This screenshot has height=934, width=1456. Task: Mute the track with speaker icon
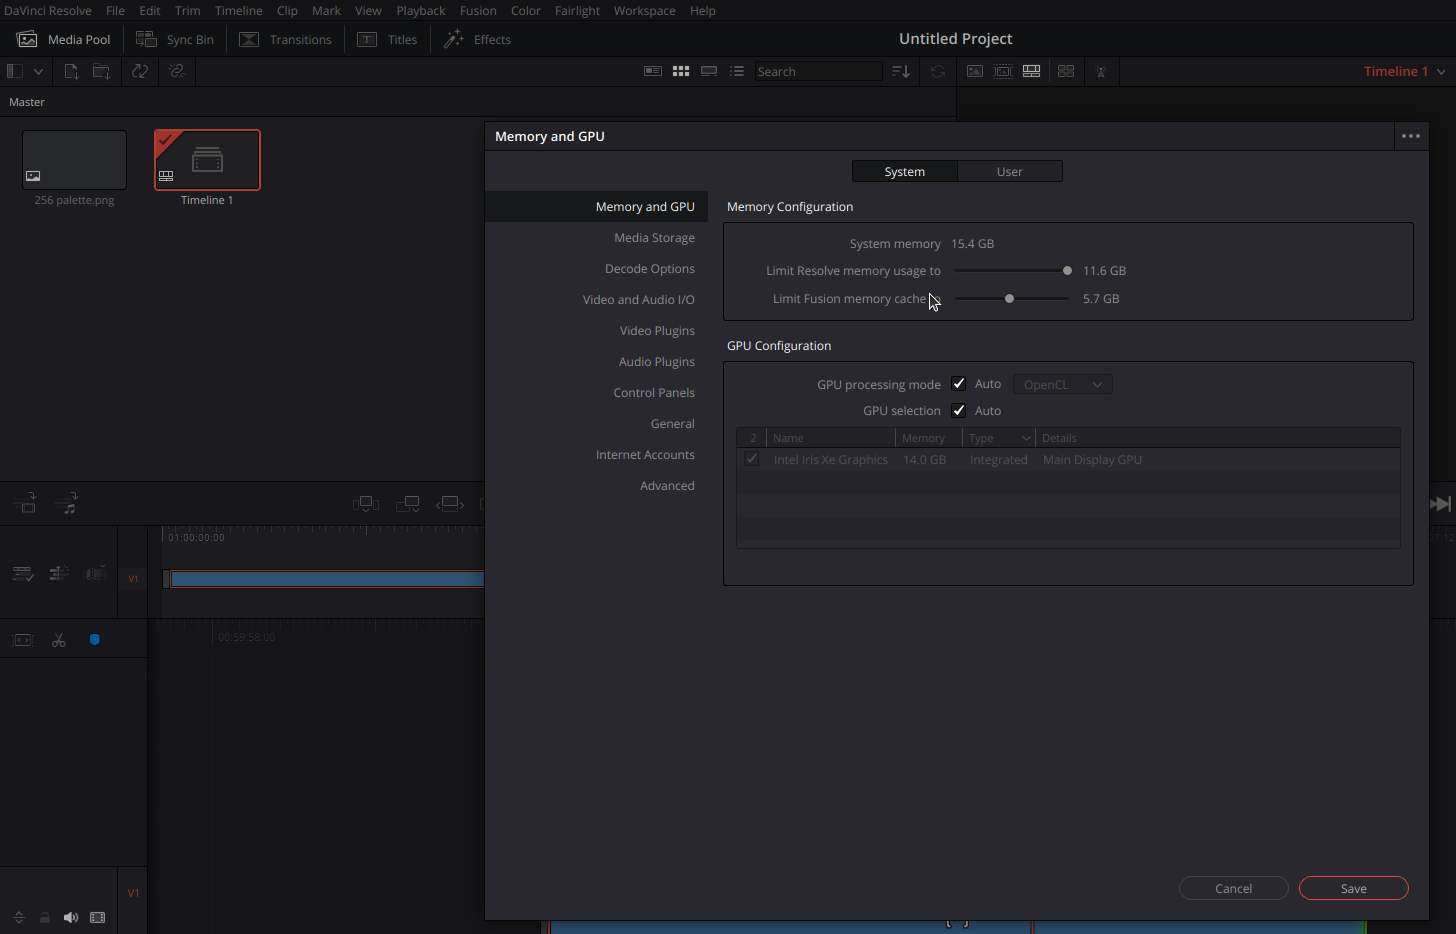[71, 917]
